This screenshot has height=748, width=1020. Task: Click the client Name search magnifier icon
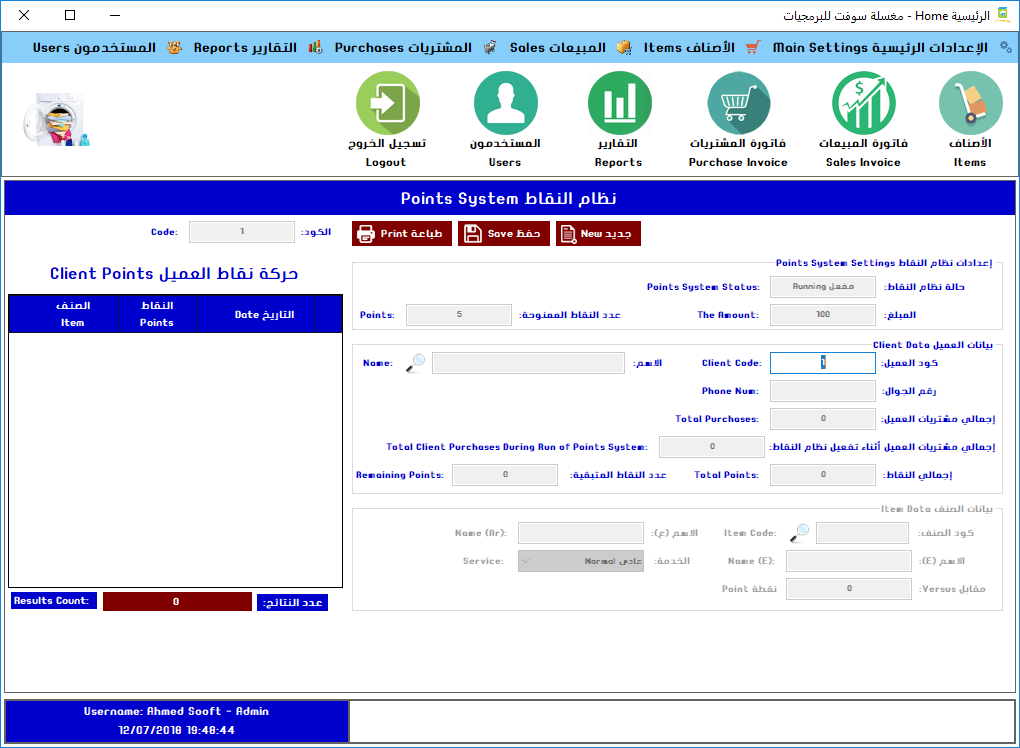(x=415, y=362)
